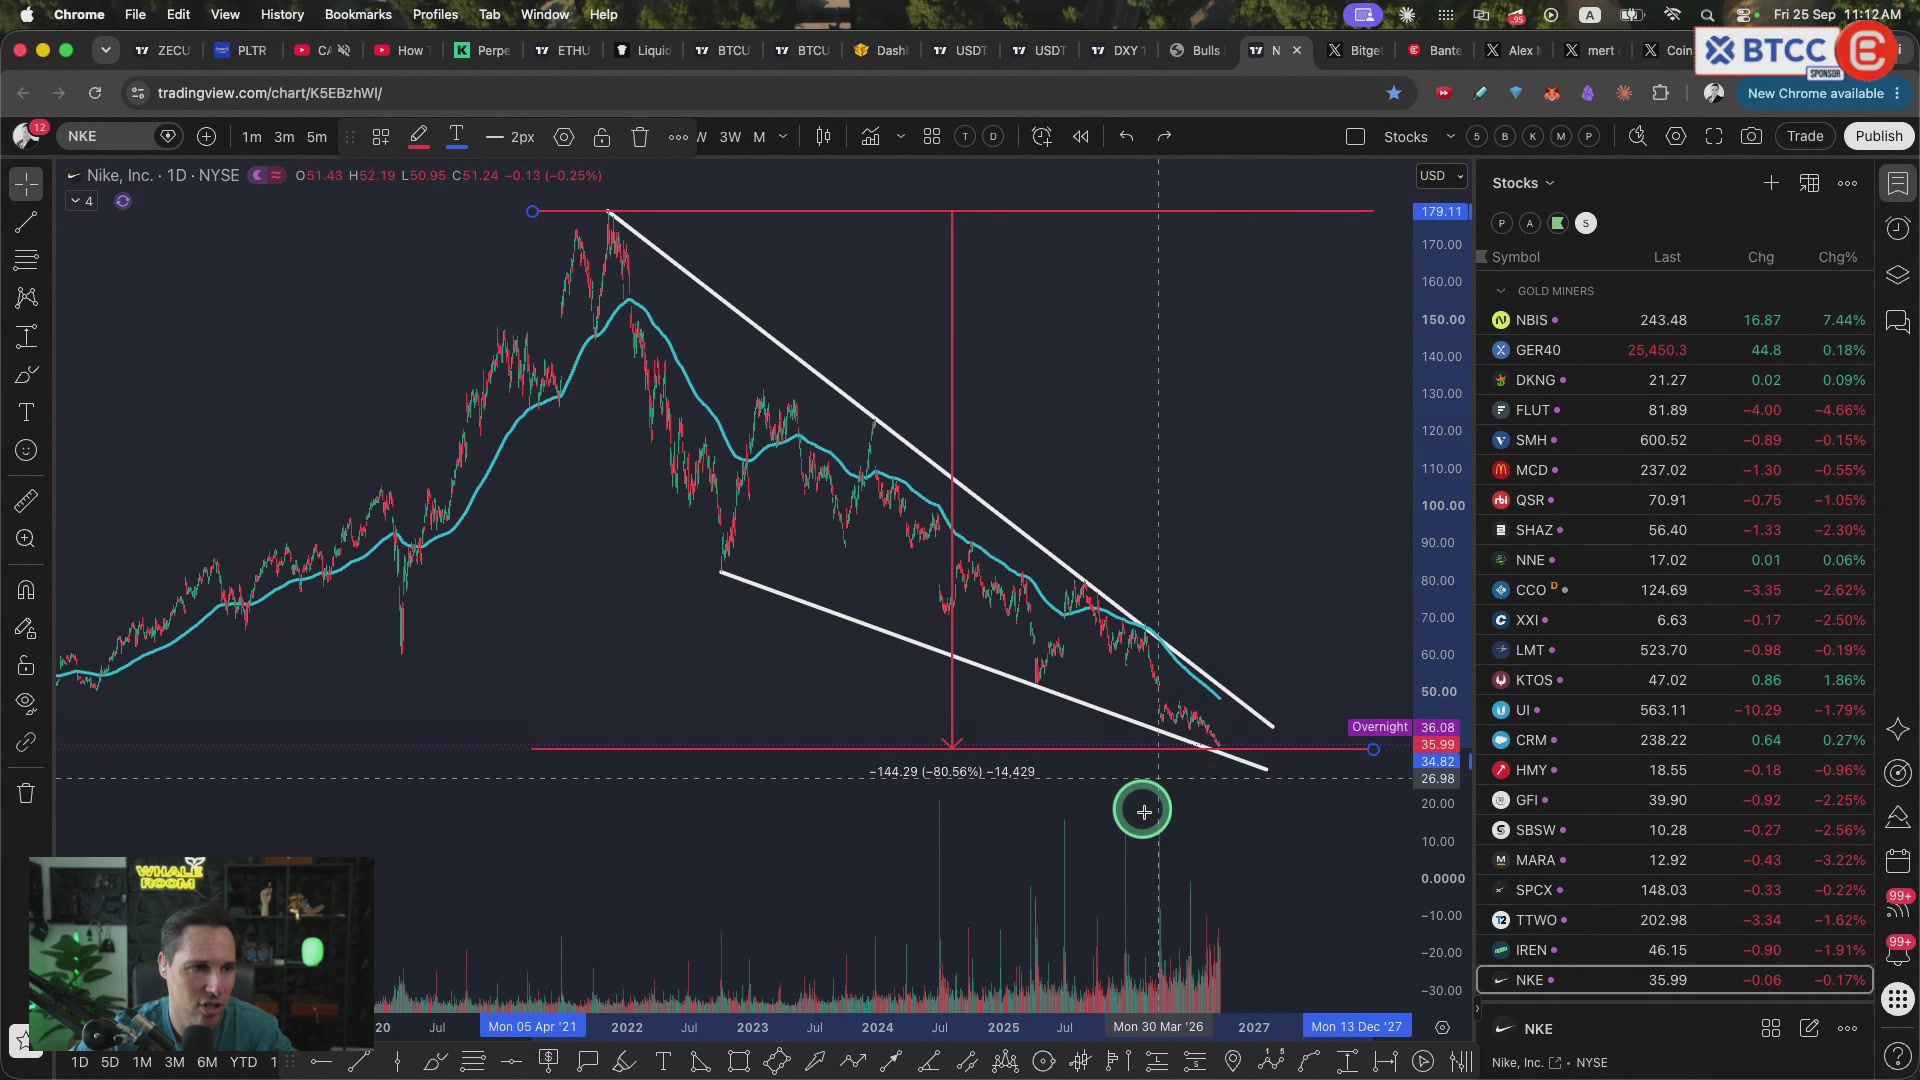Open chart settings gear in top toolbar
The width and height of the screenshot is (1920, 1080).
[x=1676, y=137]
